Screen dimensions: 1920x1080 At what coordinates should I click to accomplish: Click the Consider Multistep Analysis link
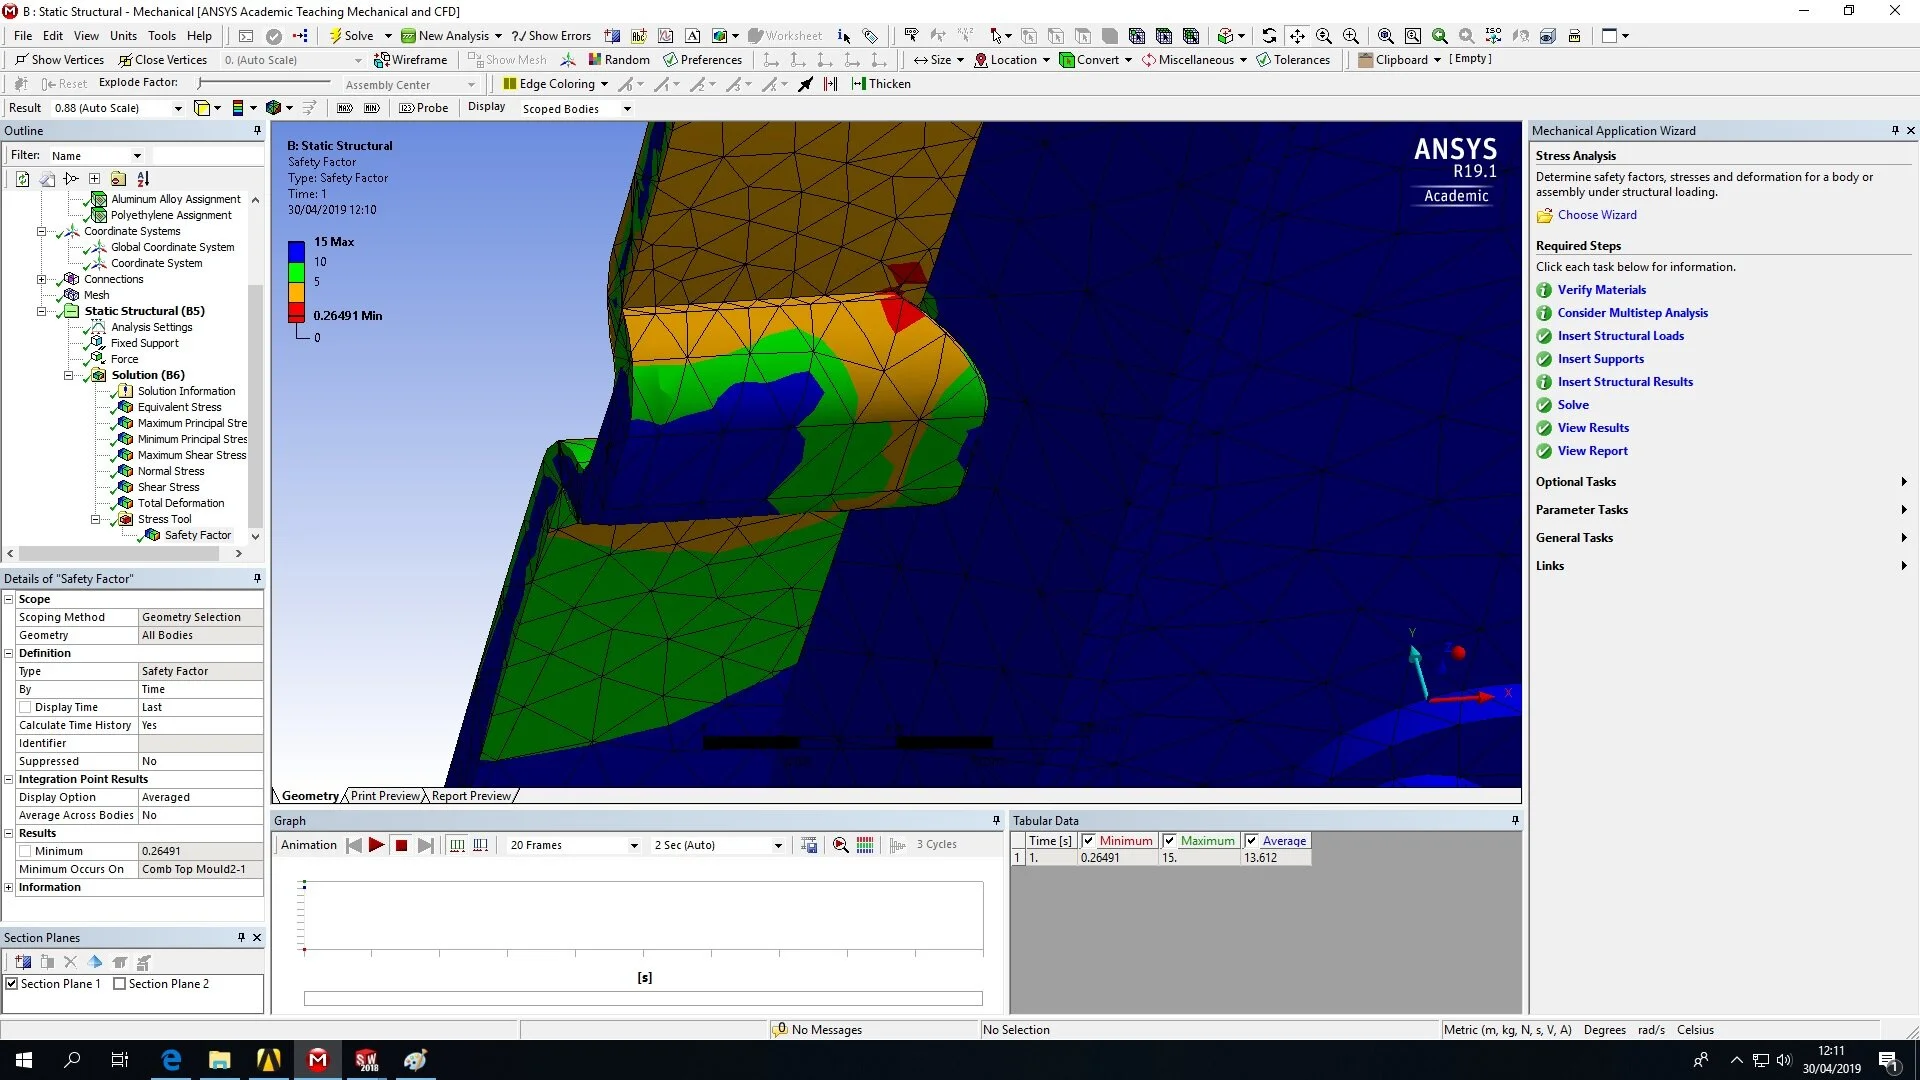(1632, 313)
